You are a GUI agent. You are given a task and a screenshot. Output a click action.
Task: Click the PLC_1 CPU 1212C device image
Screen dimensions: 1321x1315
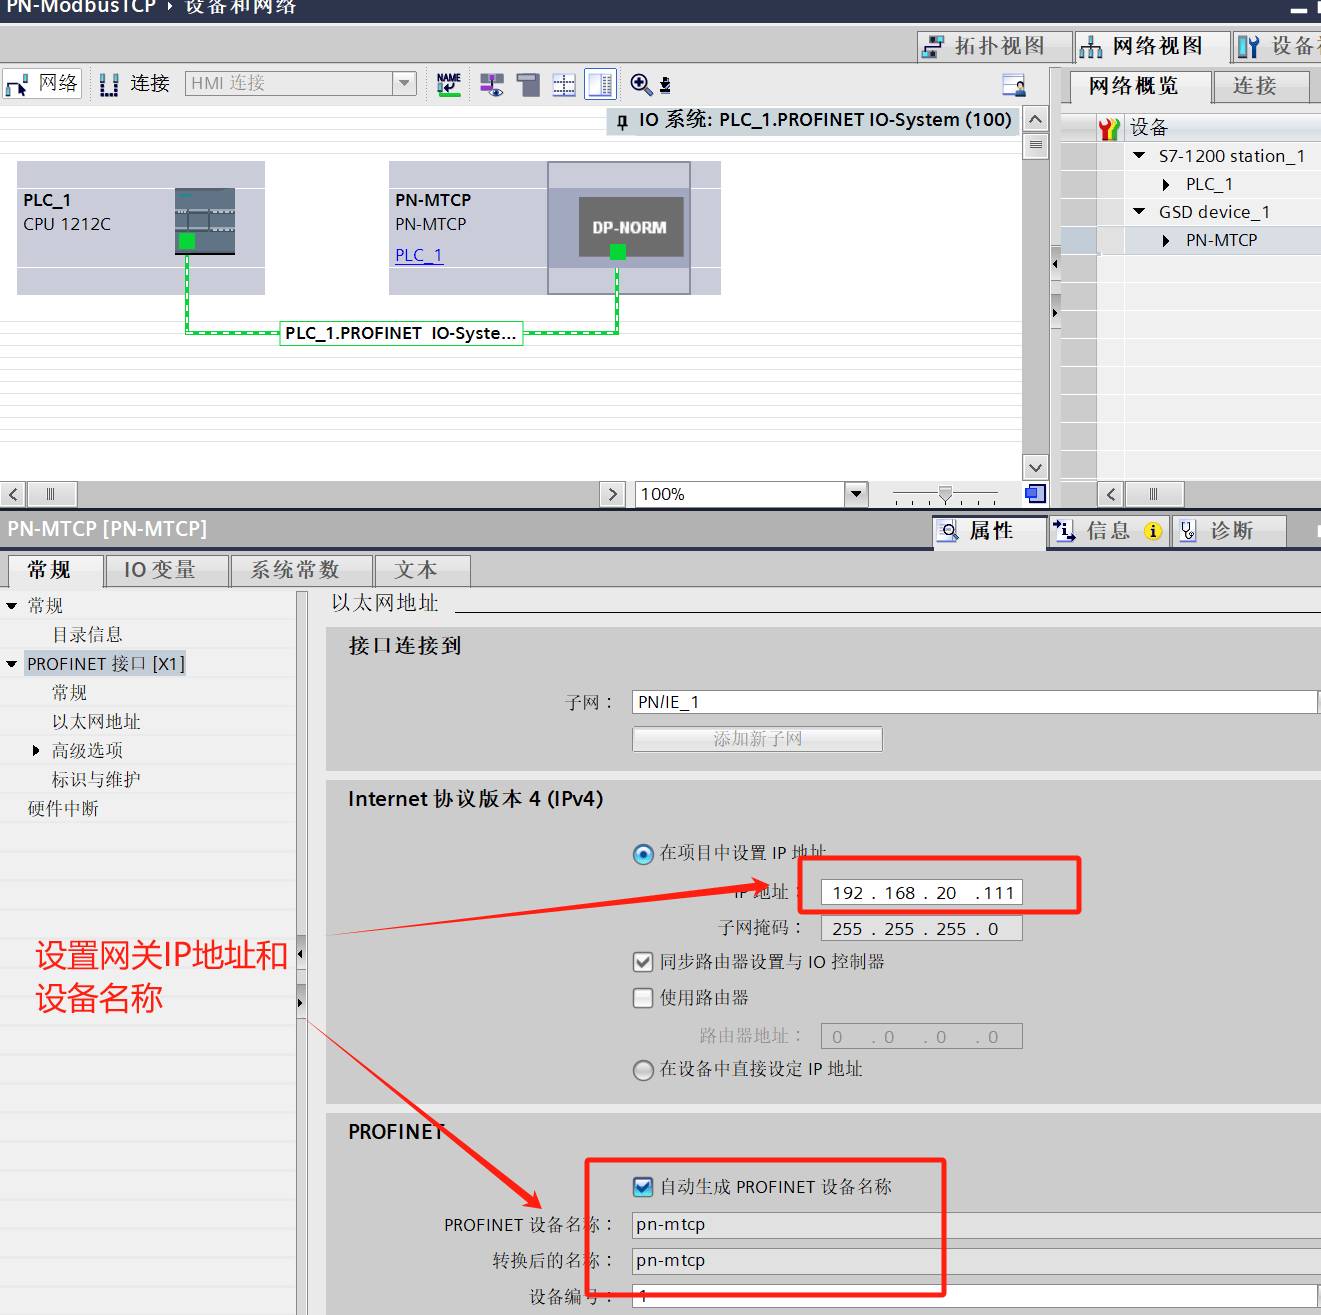[x=205, y=221]
